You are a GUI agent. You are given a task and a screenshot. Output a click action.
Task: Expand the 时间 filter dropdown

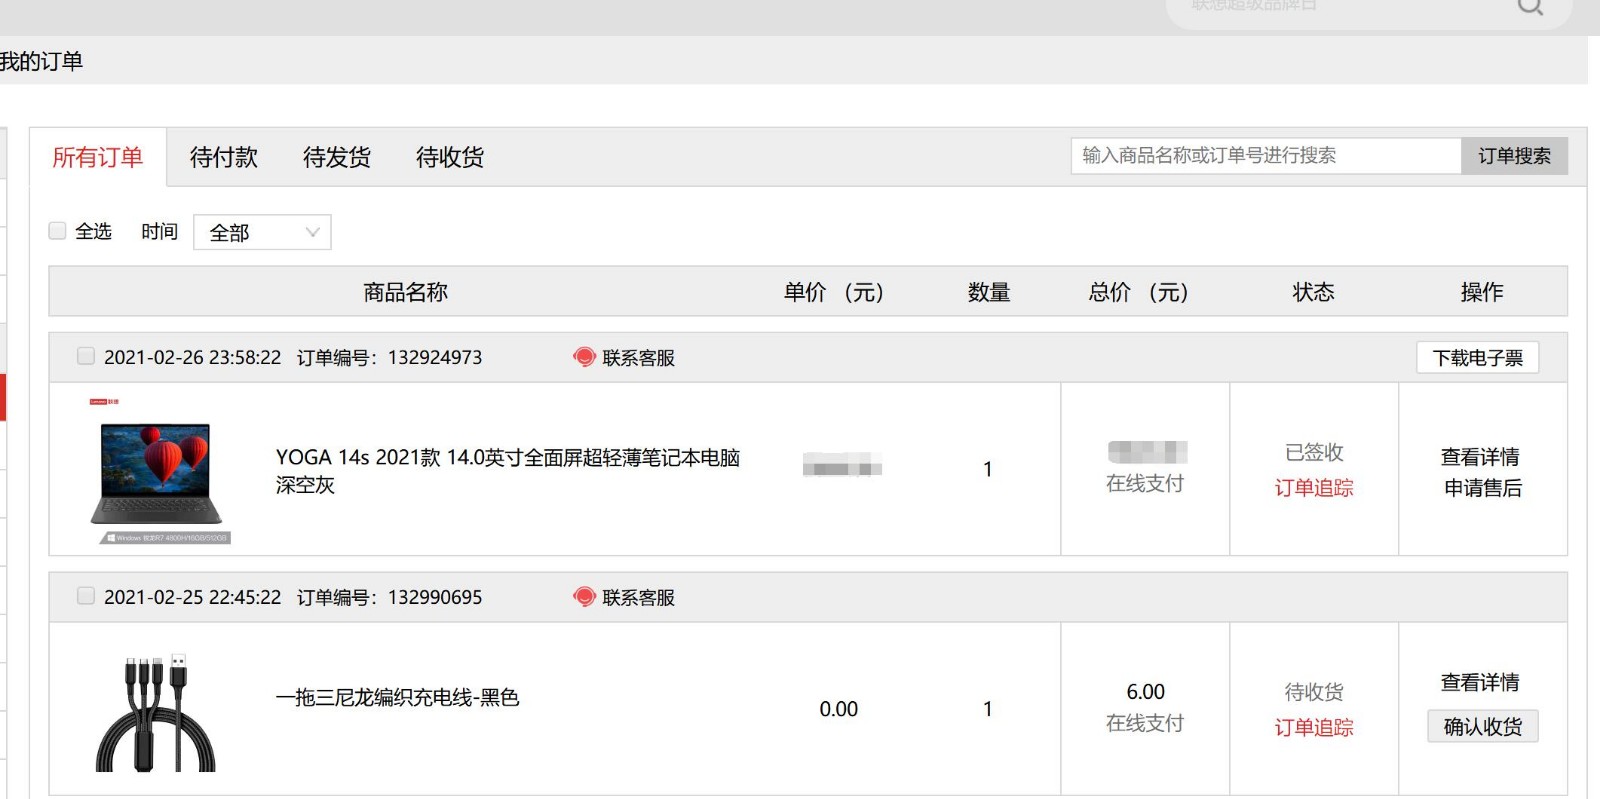[262, 232]
